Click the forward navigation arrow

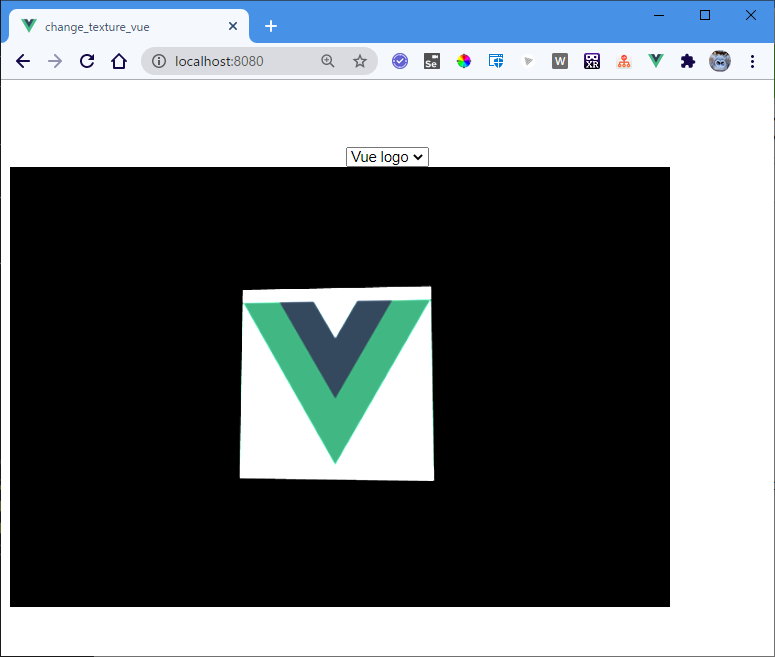[55, 61]
